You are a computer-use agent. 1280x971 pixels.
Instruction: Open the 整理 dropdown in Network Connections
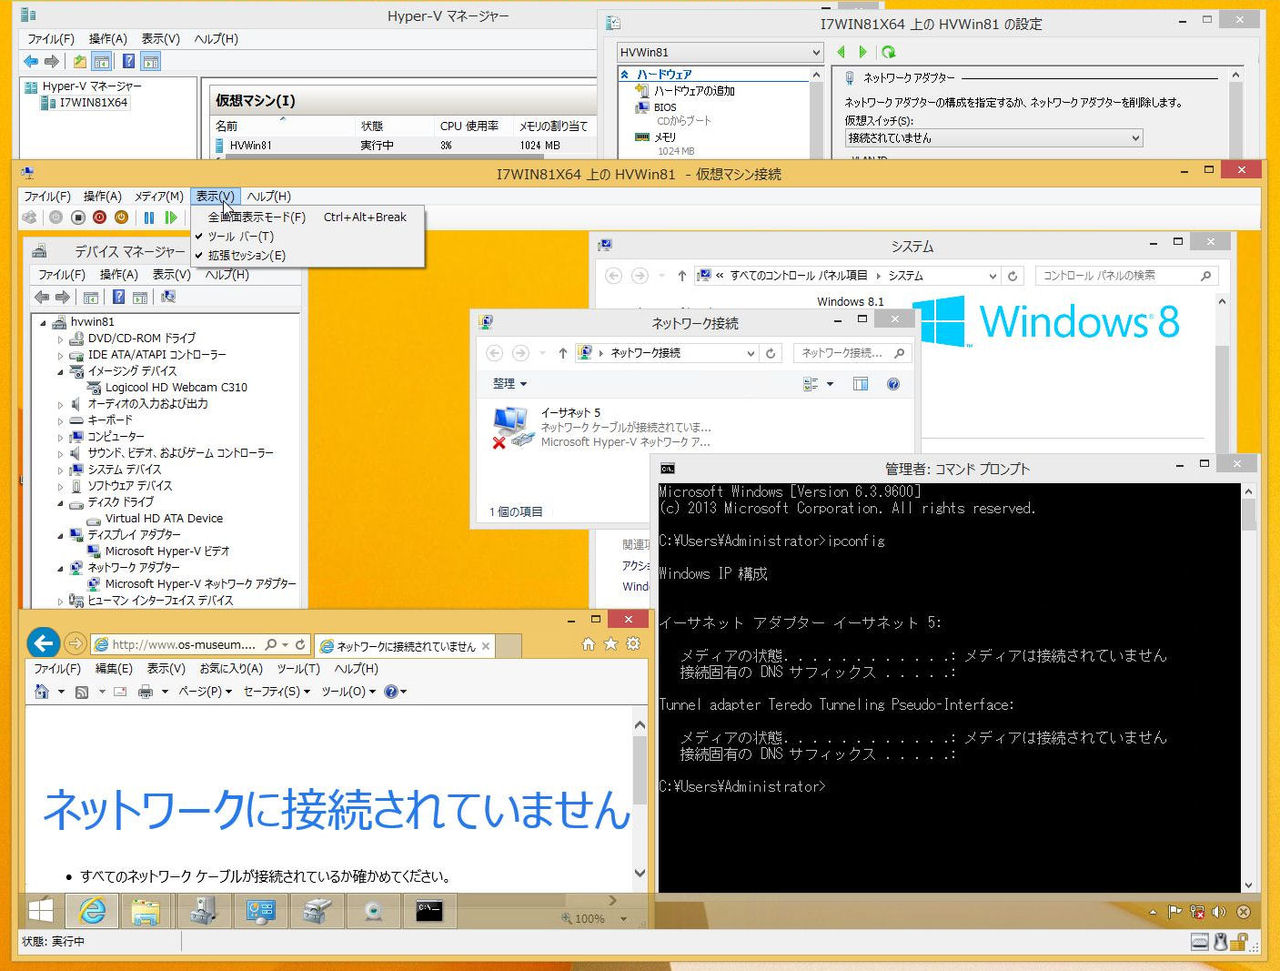509,384
